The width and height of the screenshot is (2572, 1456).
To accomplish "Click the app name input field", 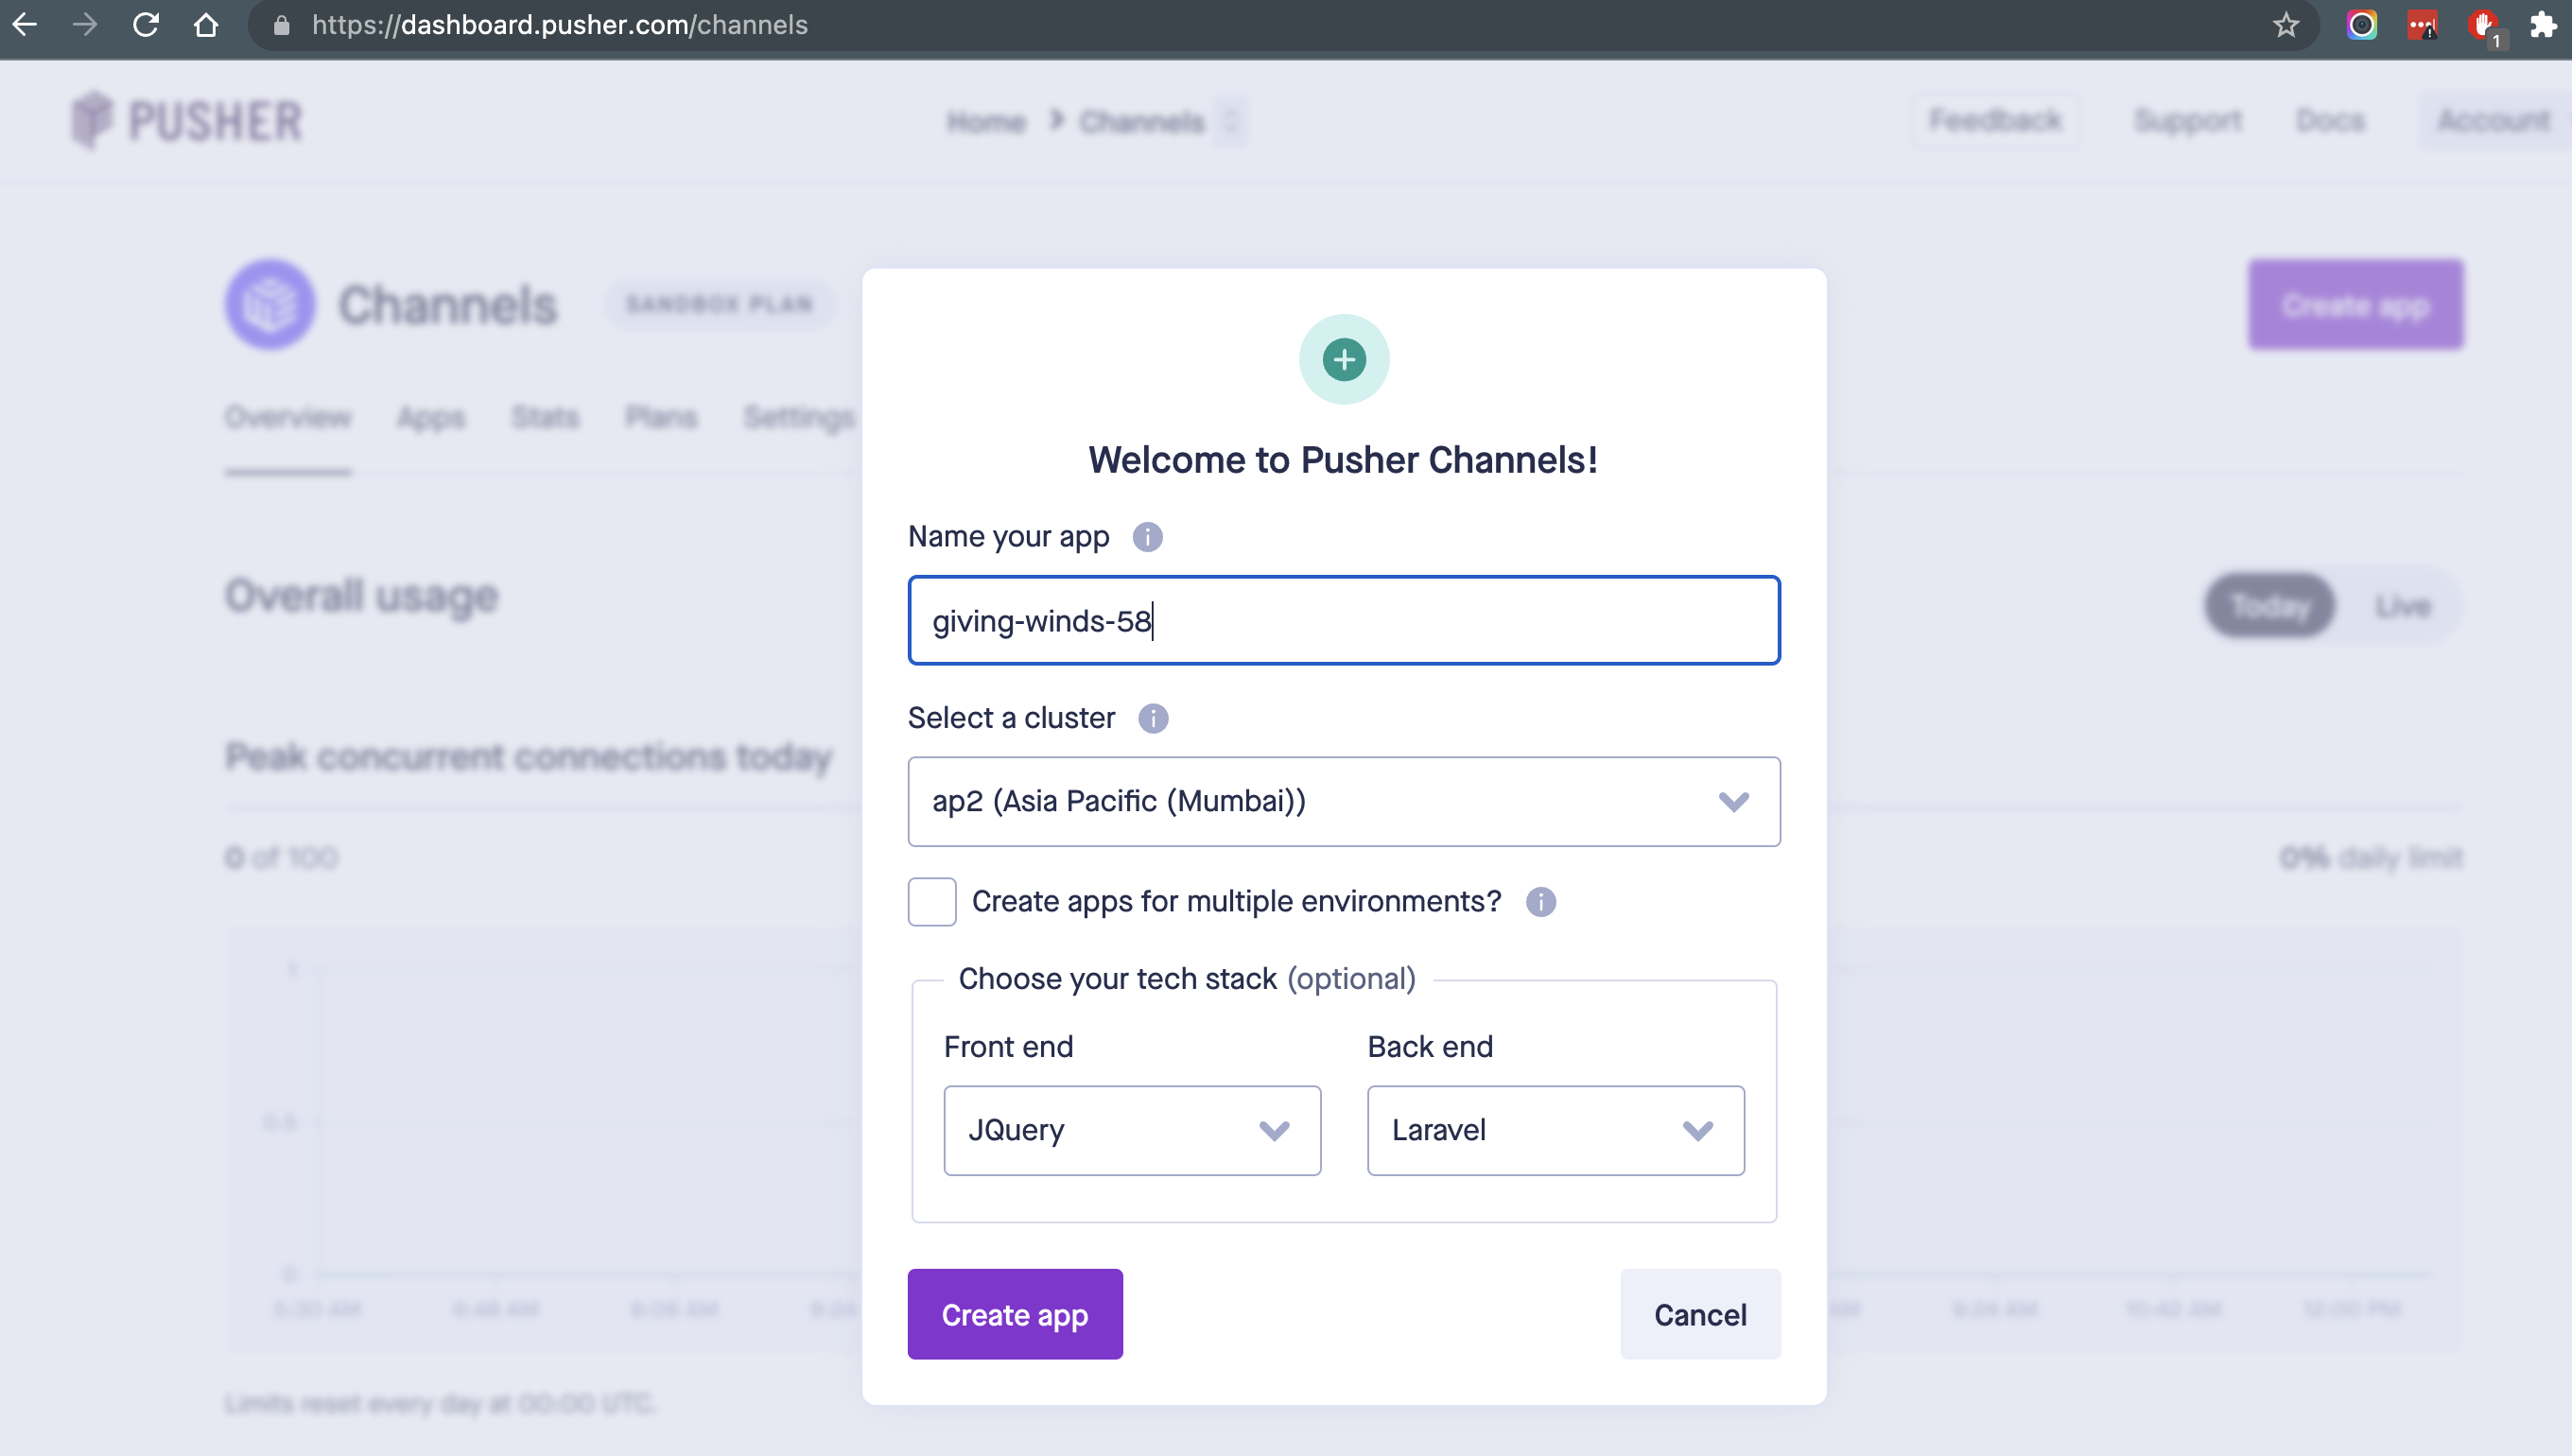I will pos(1343,621).
